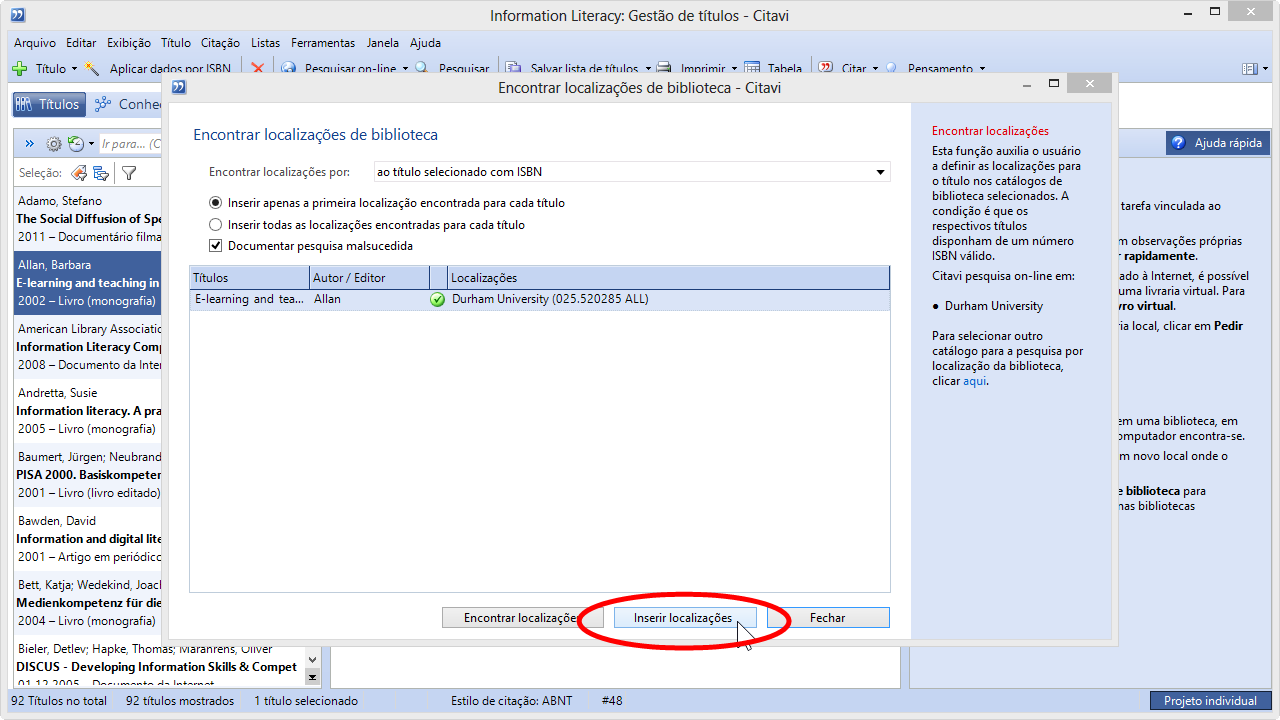Open the Listas menu
1280x720 pixels.
click(x=266, y=43)
